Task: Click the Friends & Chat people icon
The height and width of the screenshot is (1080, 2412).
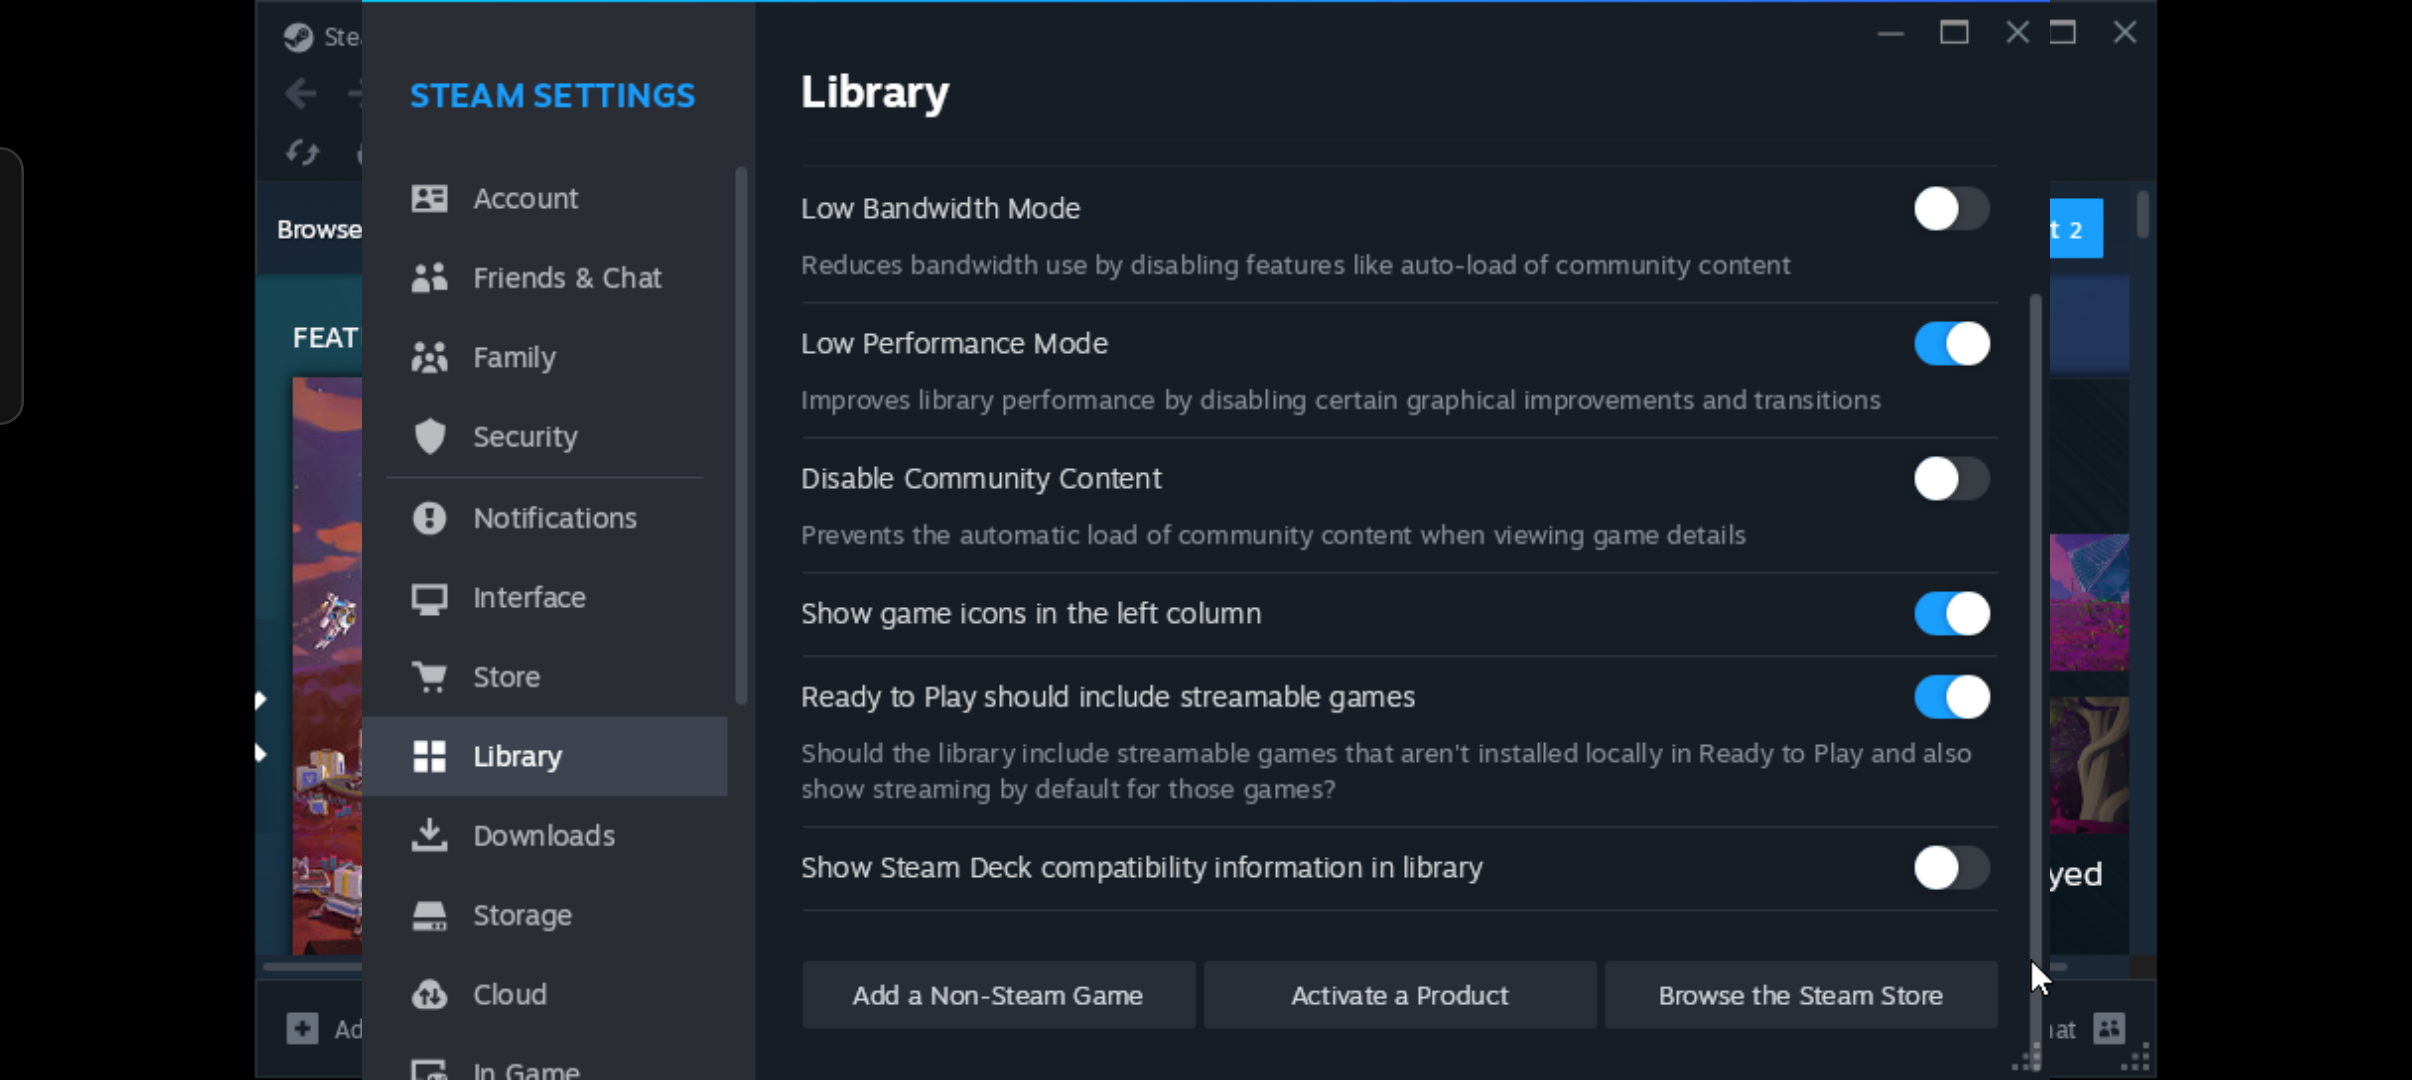Action: tap(429, 278)
